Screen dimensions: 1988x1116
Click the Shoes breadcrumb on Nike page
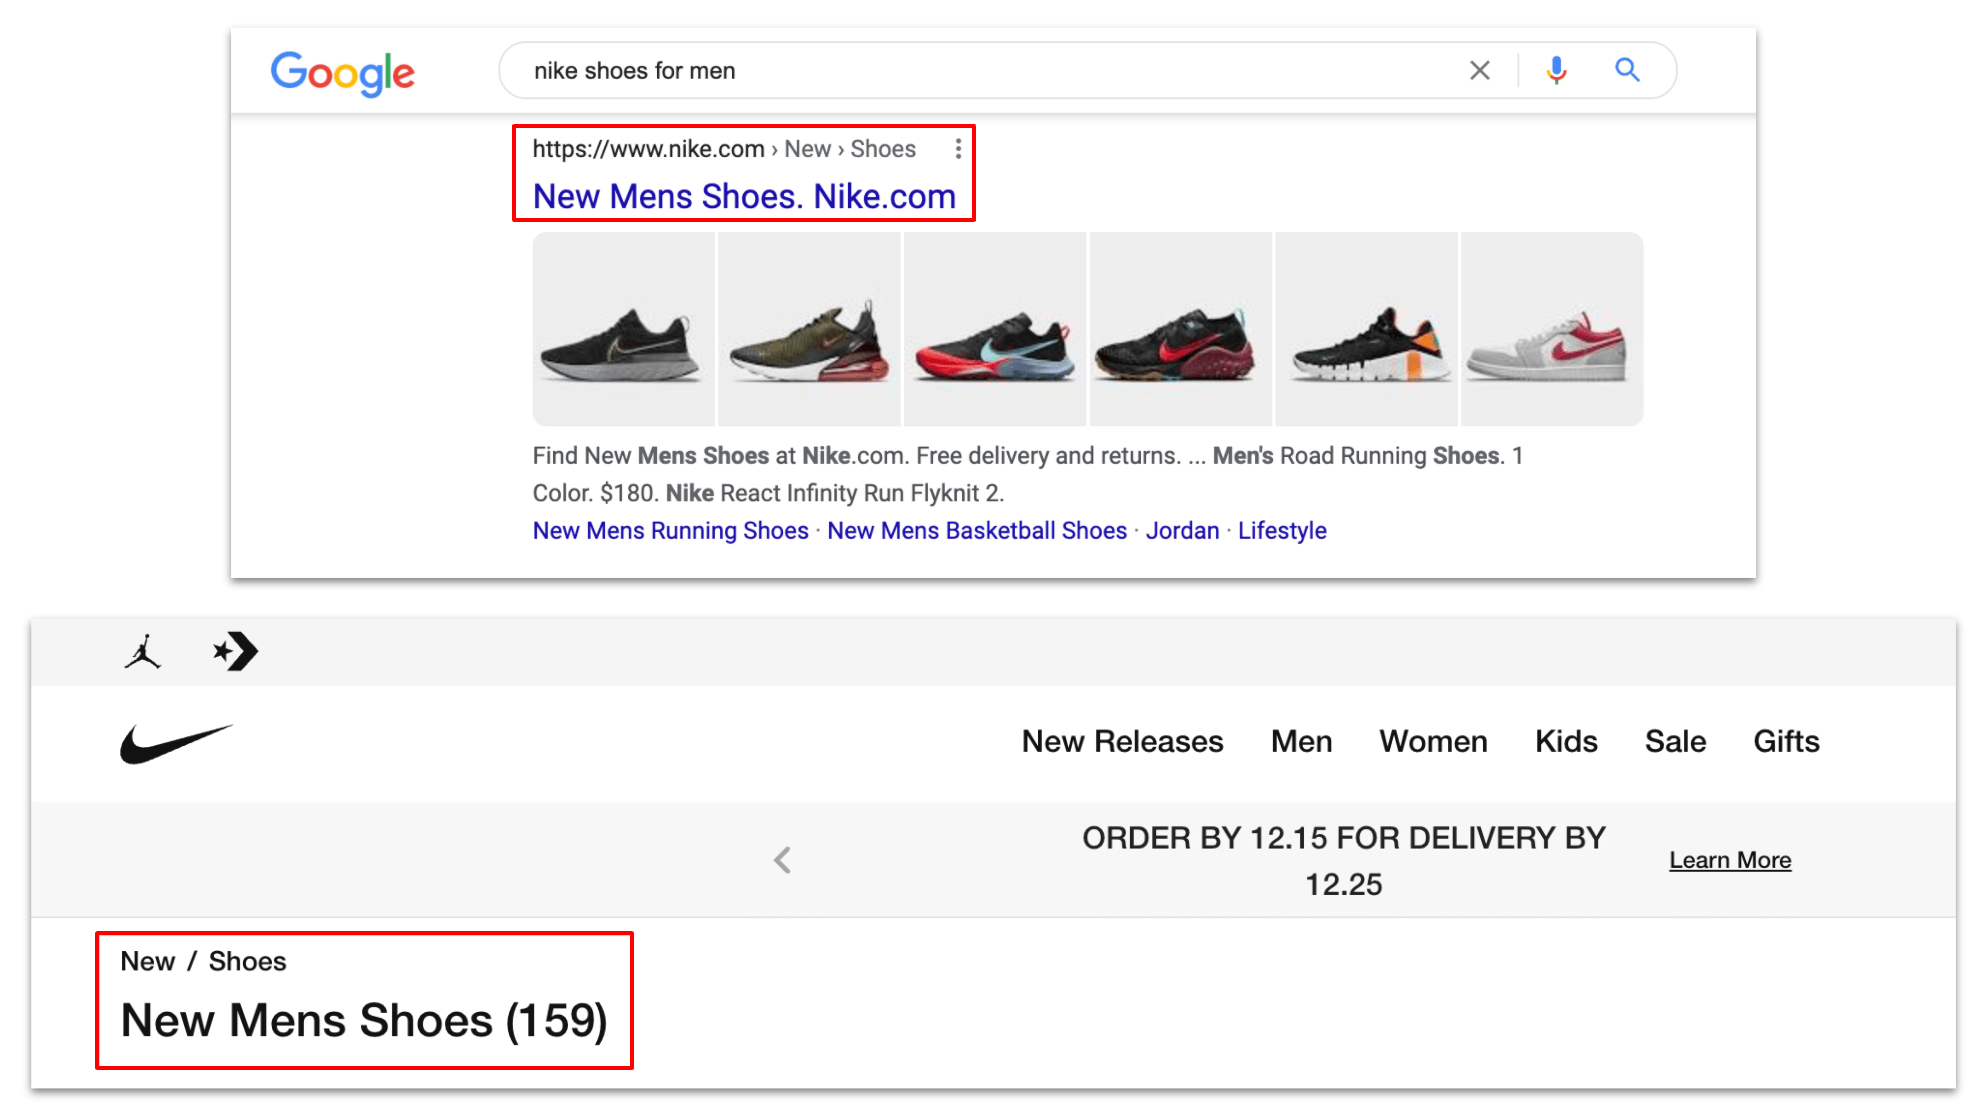tap(247, 961)
